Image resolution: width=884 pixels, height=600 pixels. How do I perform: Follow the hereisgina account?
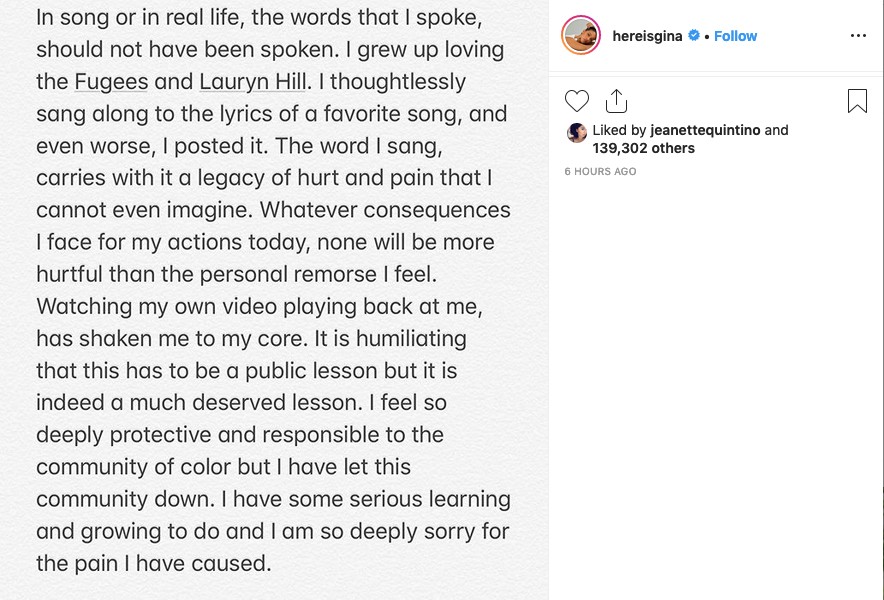(x=735, y=36)
